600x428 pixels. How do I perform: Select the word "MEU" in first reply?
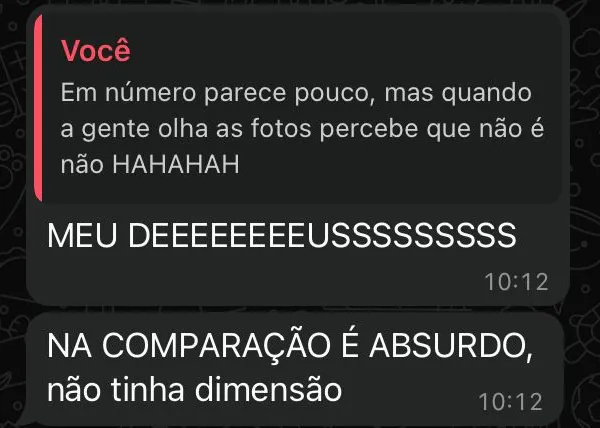(82, 236)
